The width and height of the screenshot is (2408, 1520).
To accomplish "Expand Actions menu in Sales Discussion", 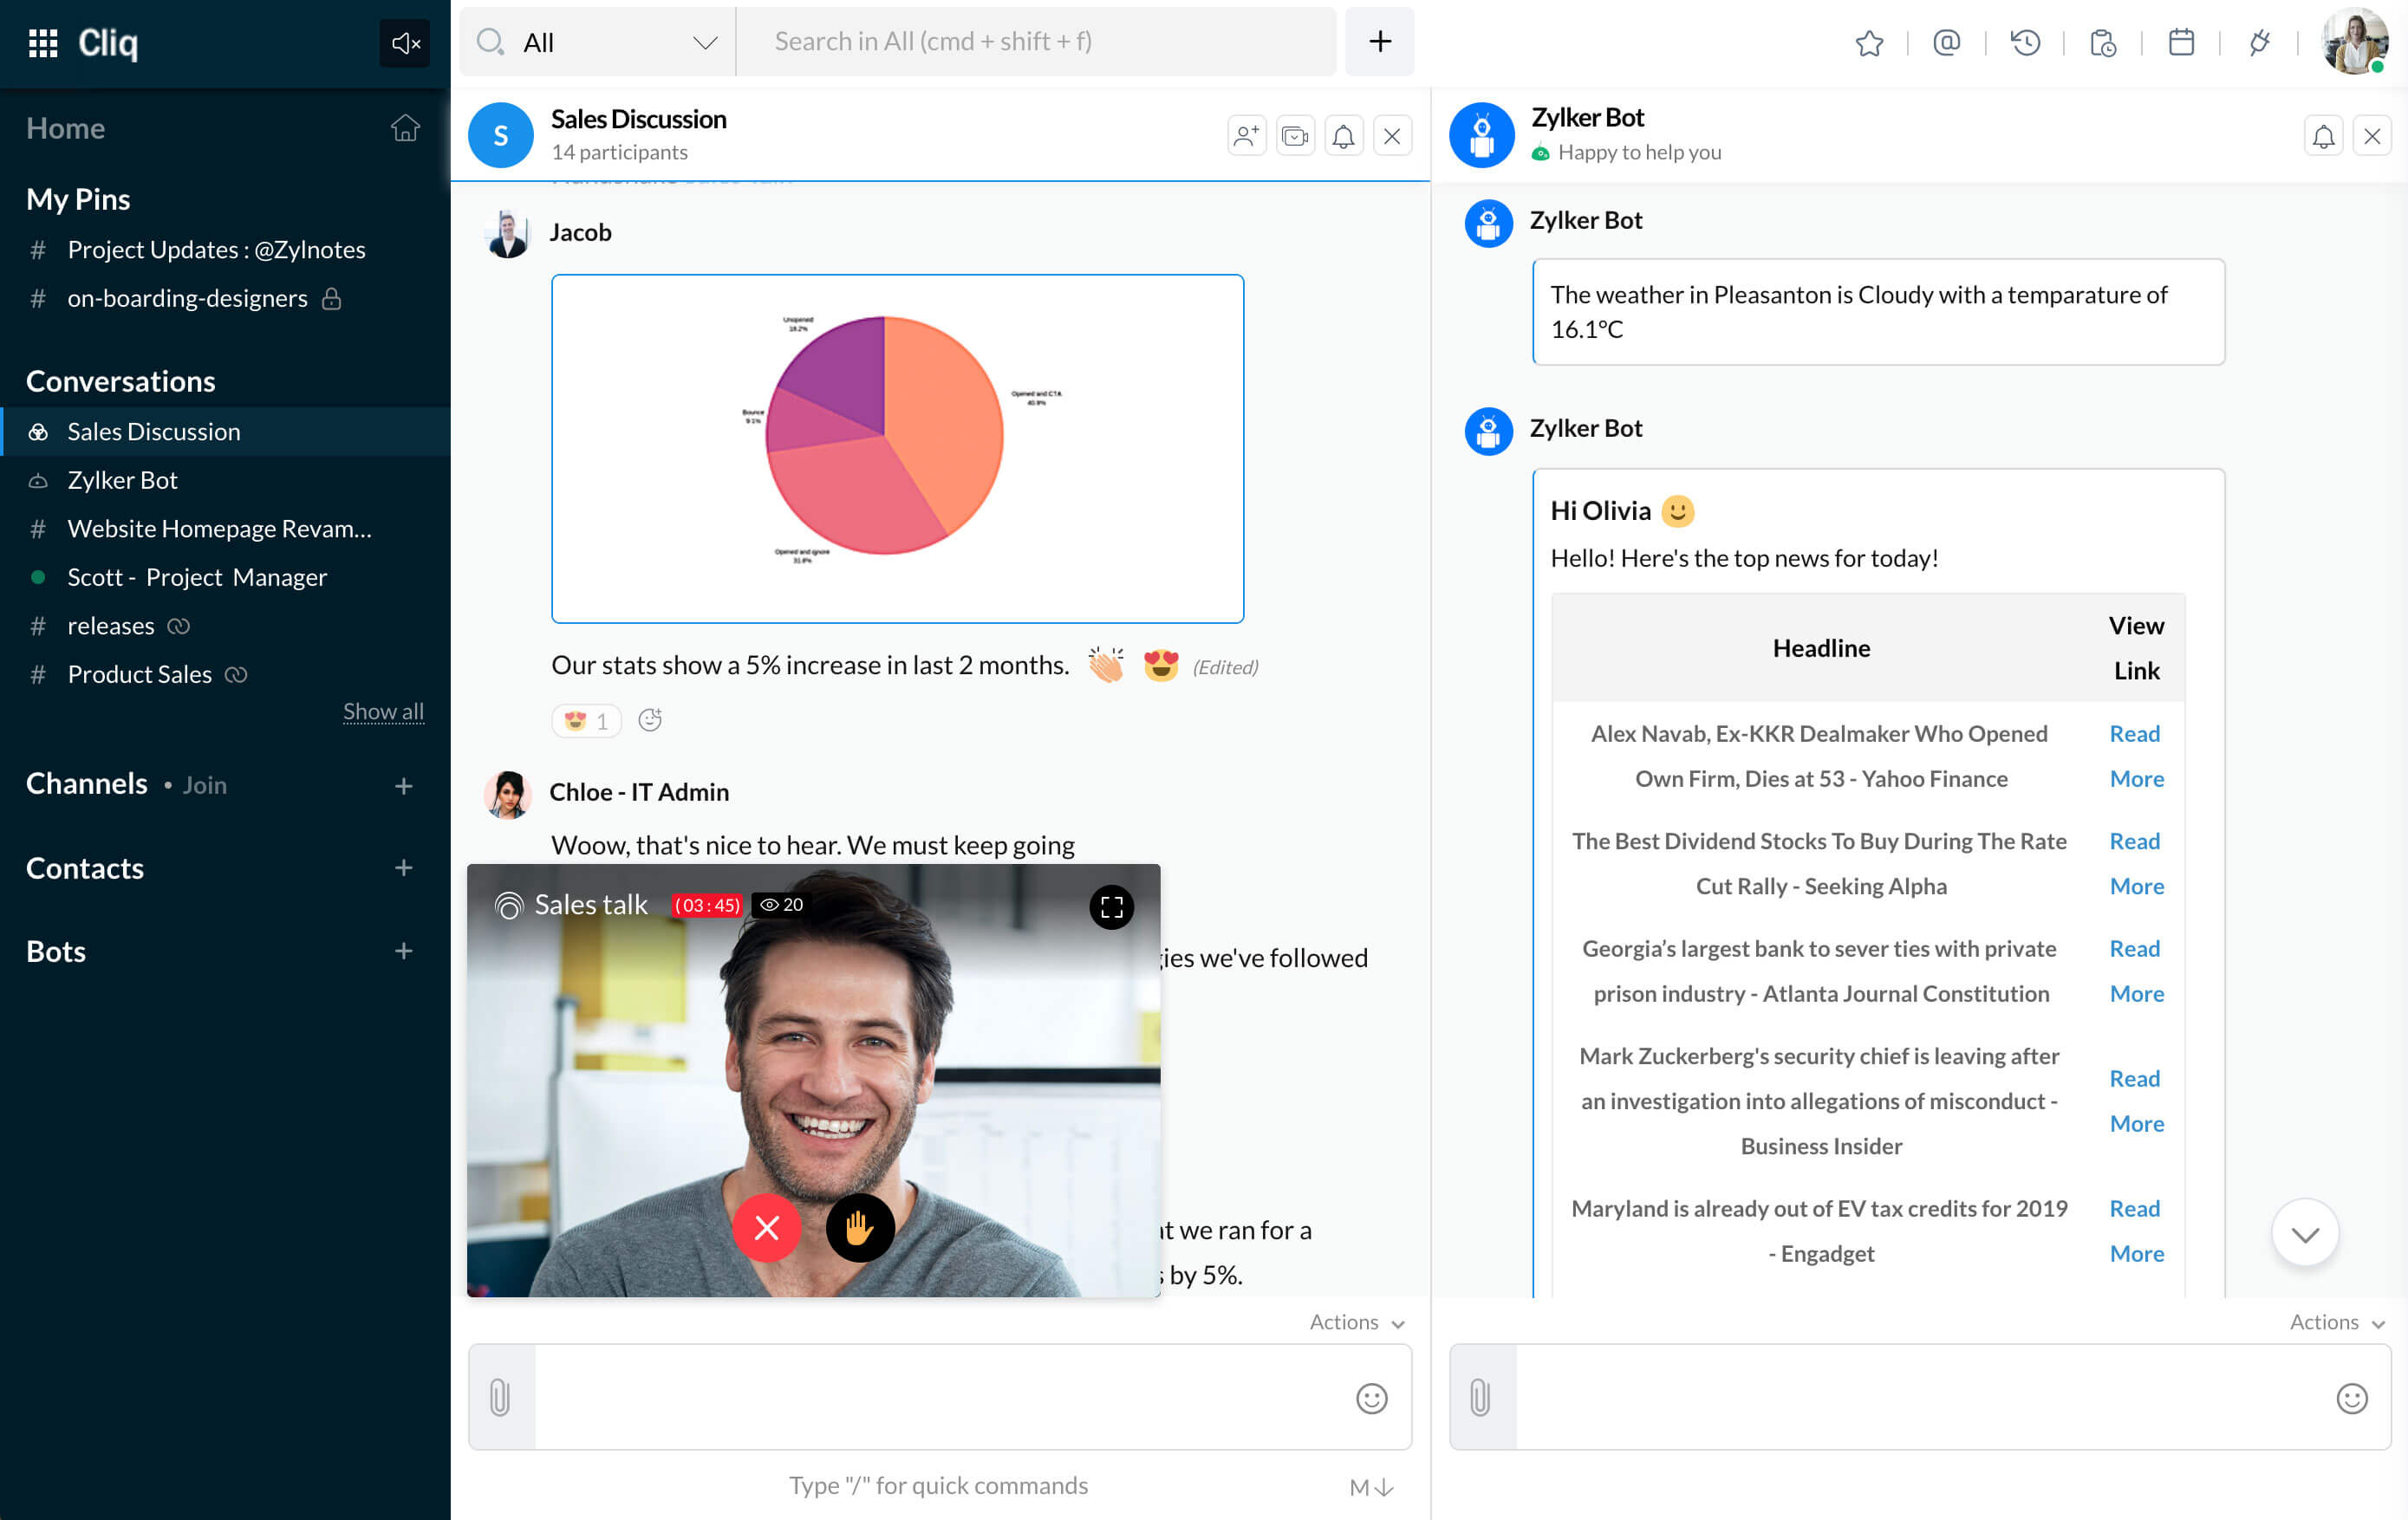I will [x=1356, y=1322].
